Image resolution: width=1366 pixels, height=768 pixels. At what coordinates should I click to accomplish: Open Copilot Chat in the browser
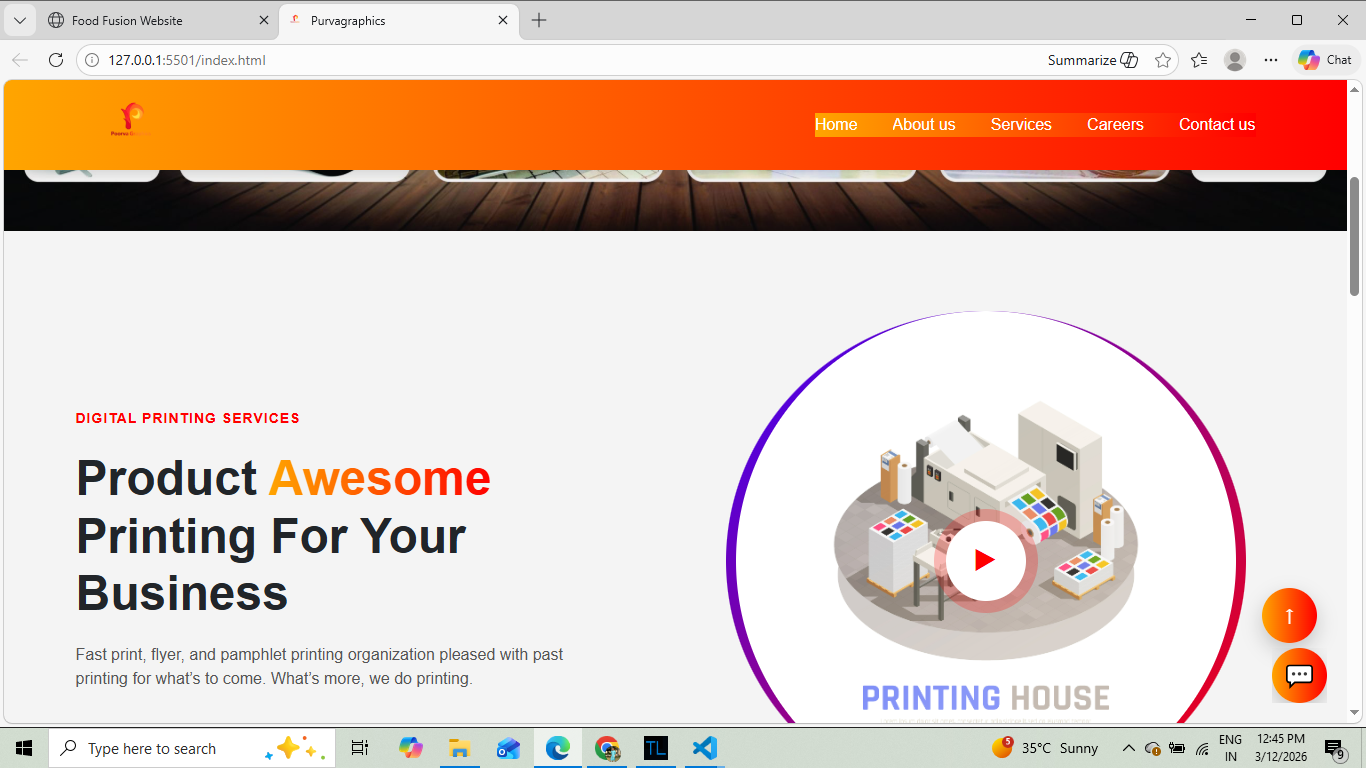pos(1325,60)
